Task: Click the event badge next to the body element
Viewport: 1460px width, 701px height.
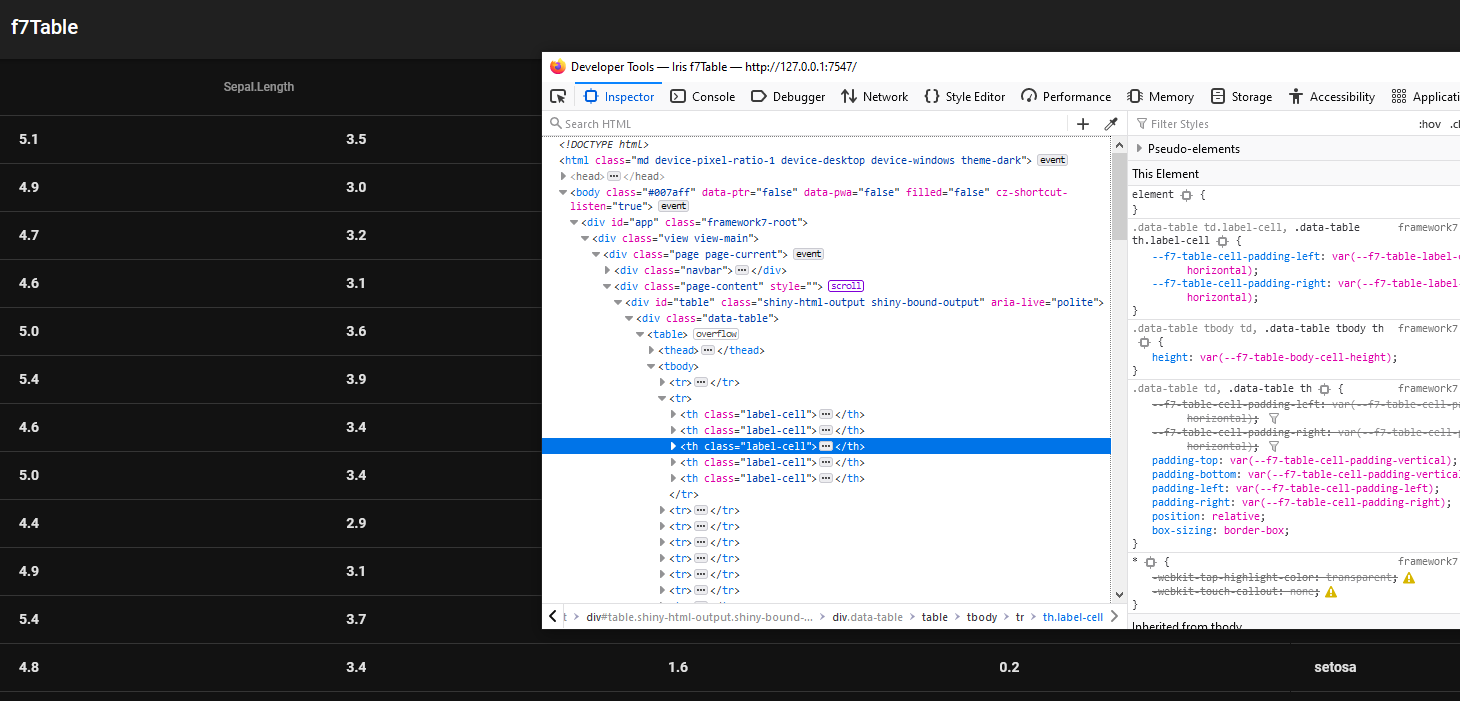Action: 672,205
